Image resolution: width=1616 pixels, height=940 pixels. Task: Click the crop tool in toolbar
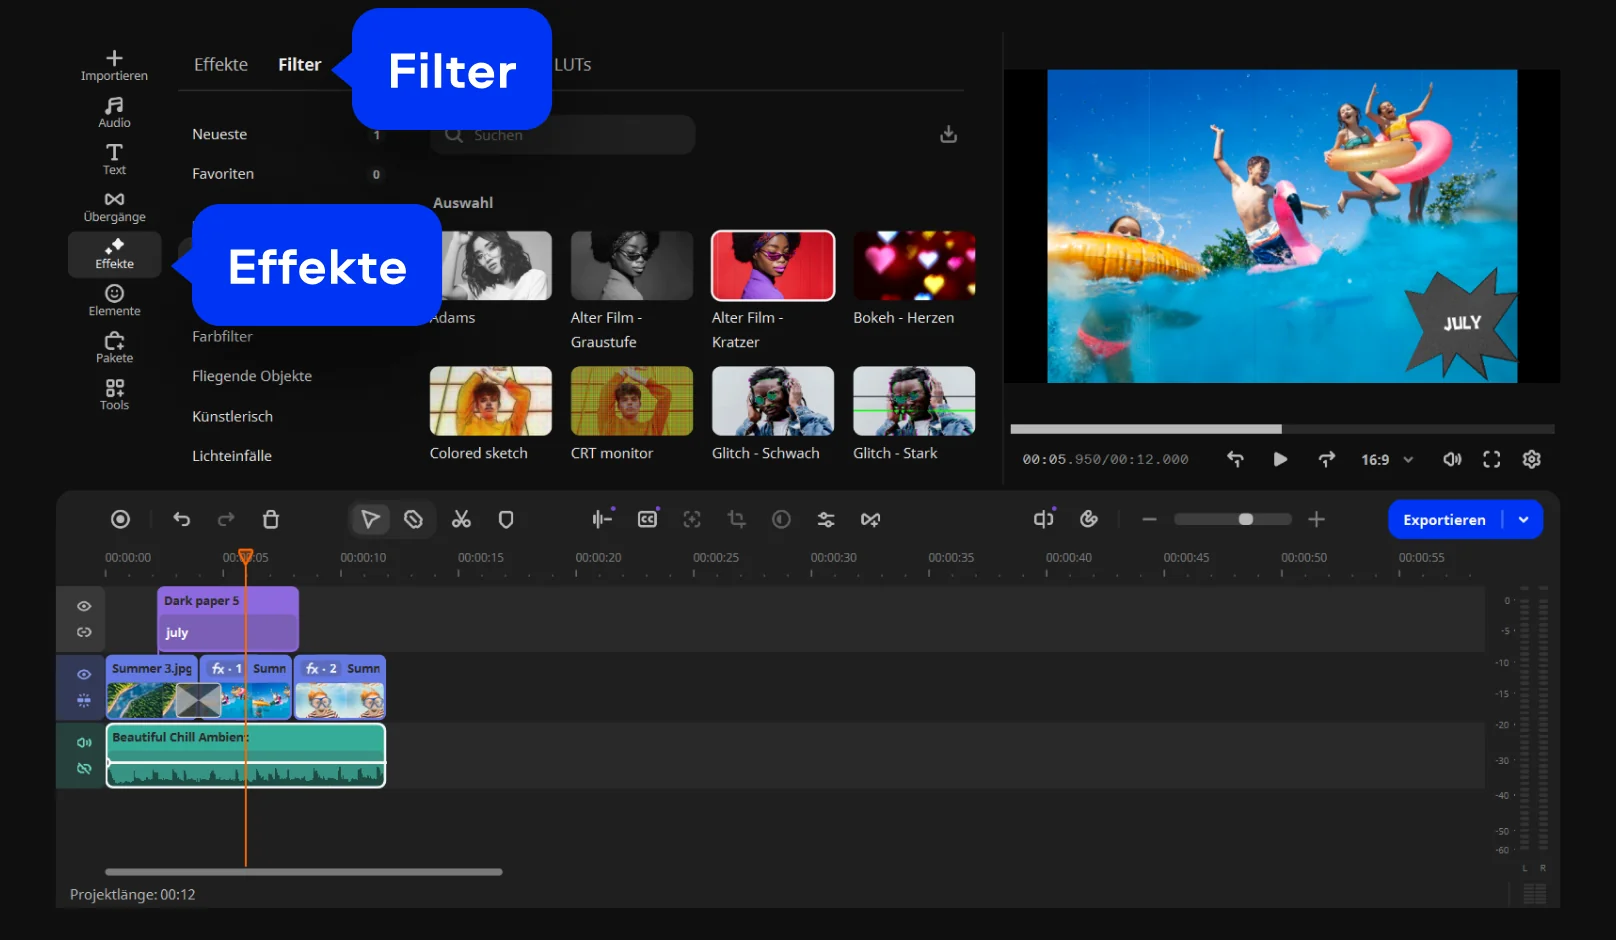click(737, 519)
